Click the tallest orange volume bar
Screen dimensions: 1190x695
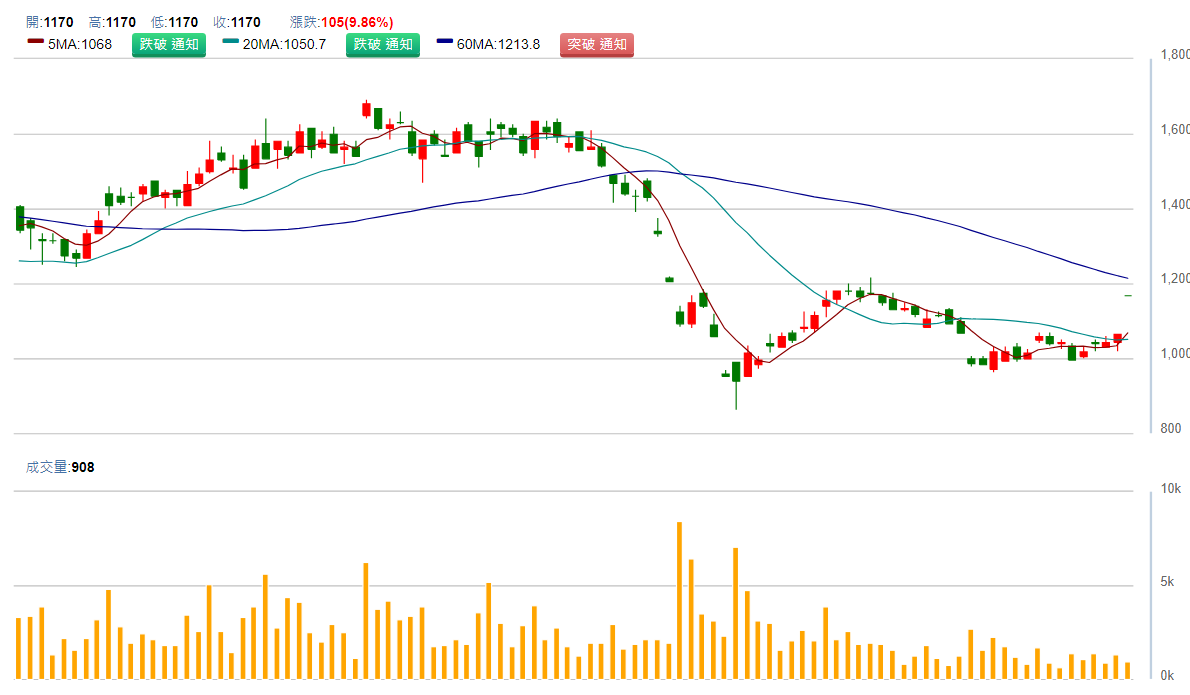(x=679, y=600)
